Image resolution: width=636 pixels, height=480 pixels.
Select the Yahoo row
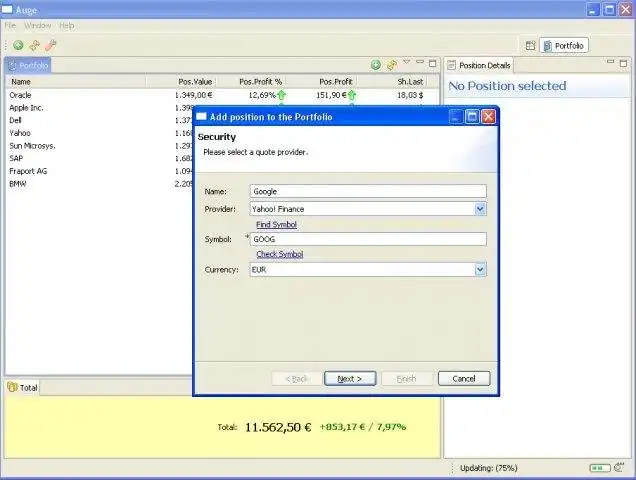(x=99, y=133)
